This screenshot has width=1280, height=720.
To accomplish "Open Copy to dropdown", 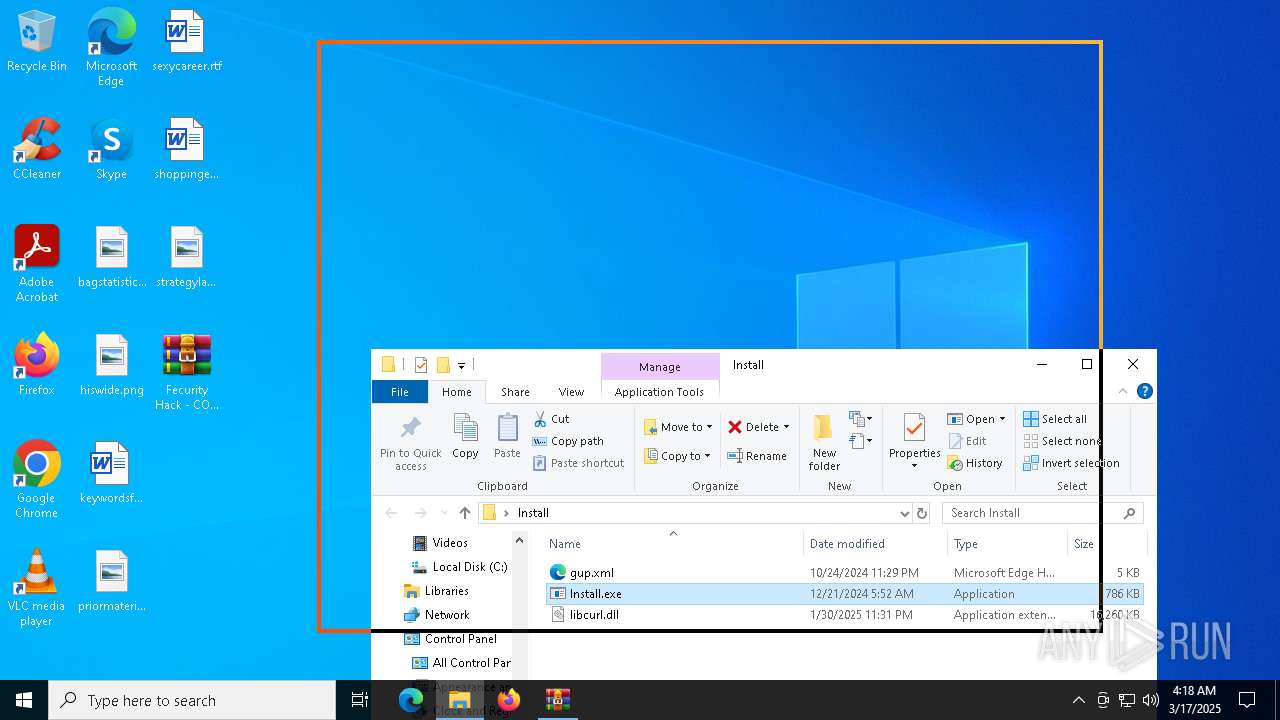I will [x=678, y=456].
